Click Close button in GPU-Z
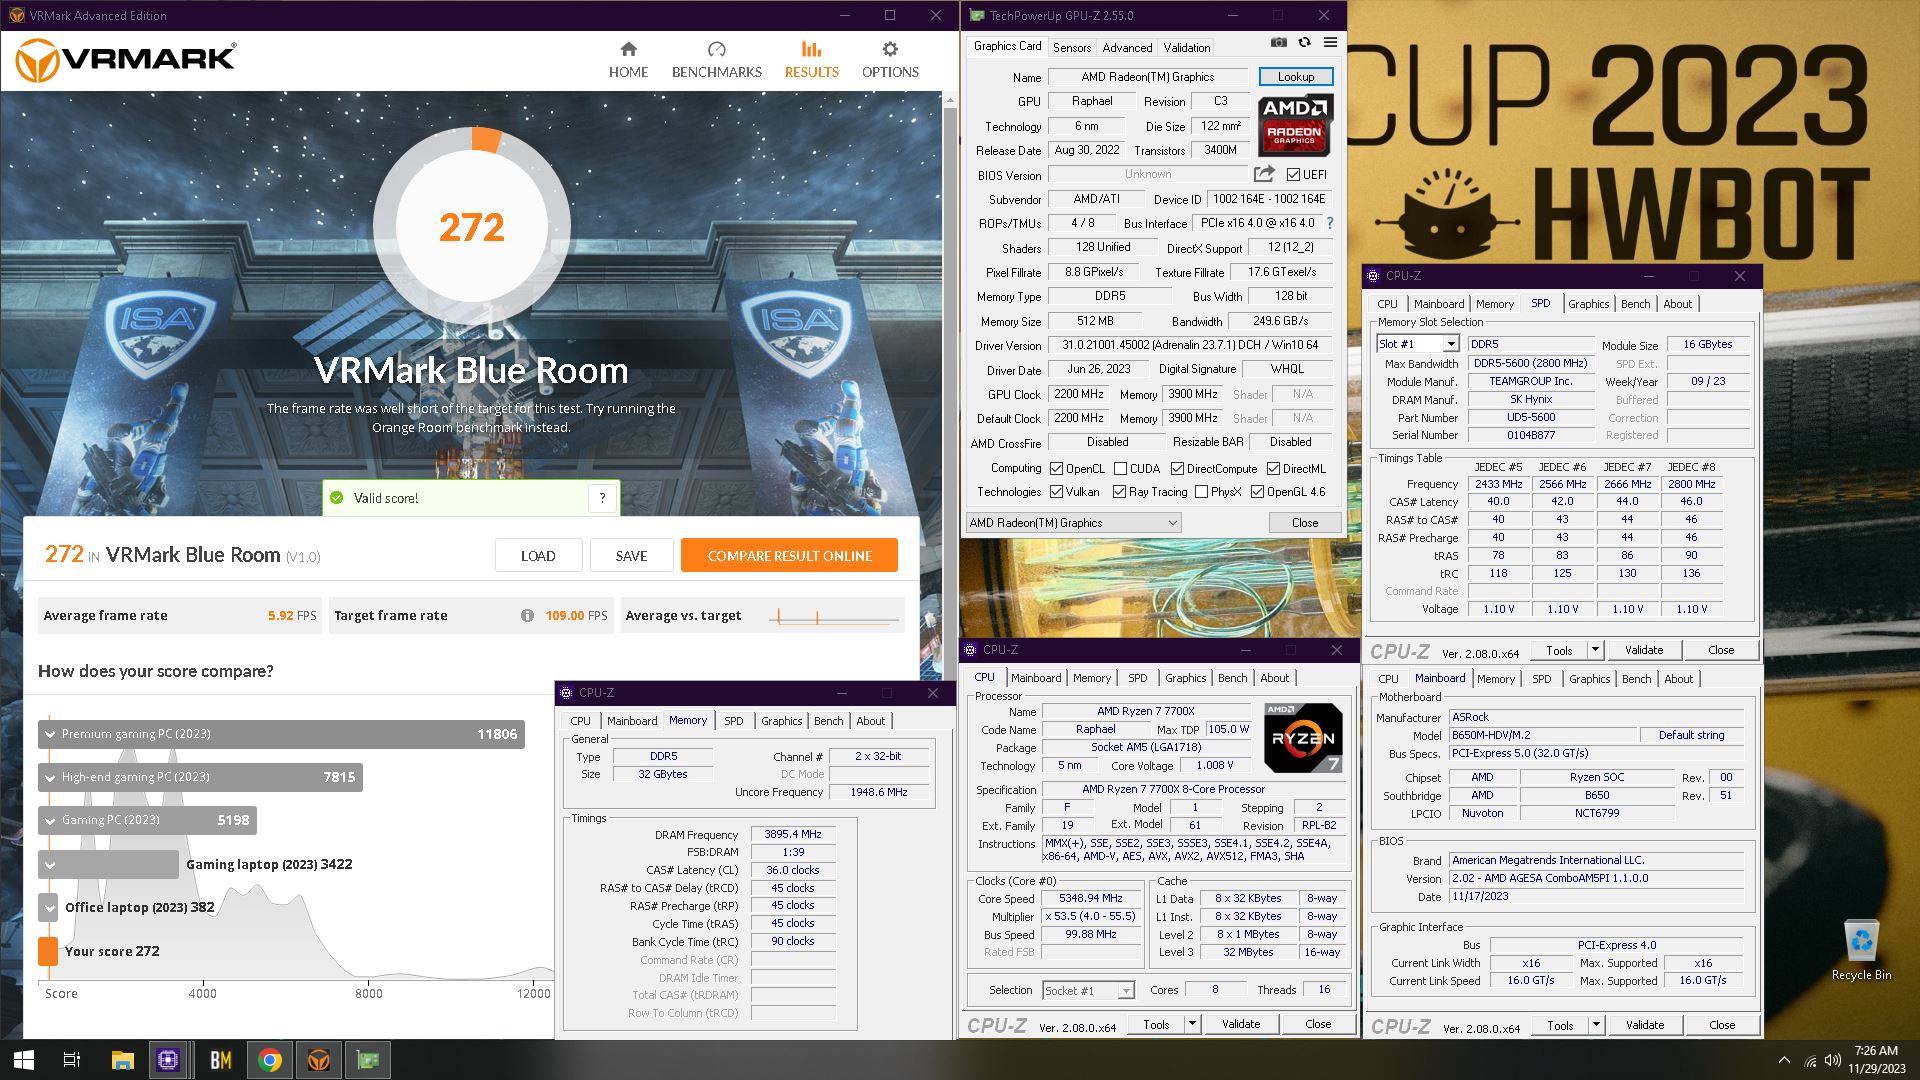The height and width of the screenshot is (1080, 1920). pos(1304,523)
